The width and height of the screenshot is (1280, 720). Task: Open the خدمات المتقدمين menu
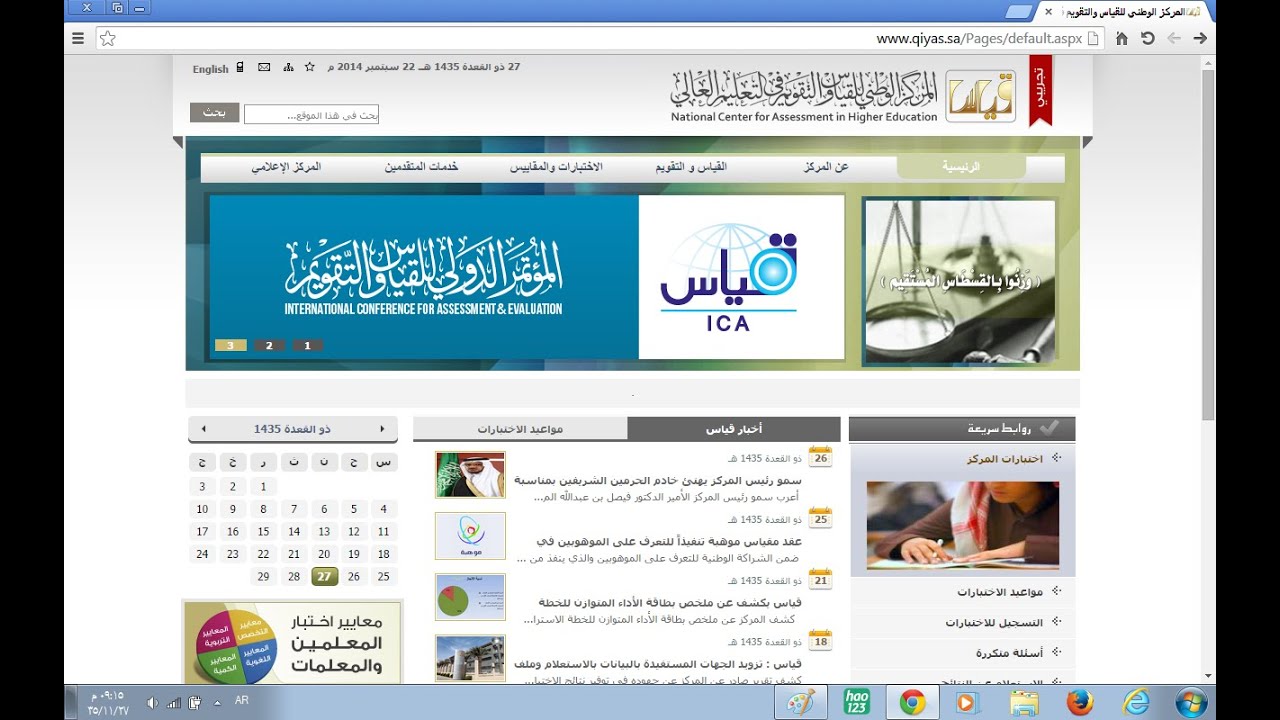coord(421,167)
